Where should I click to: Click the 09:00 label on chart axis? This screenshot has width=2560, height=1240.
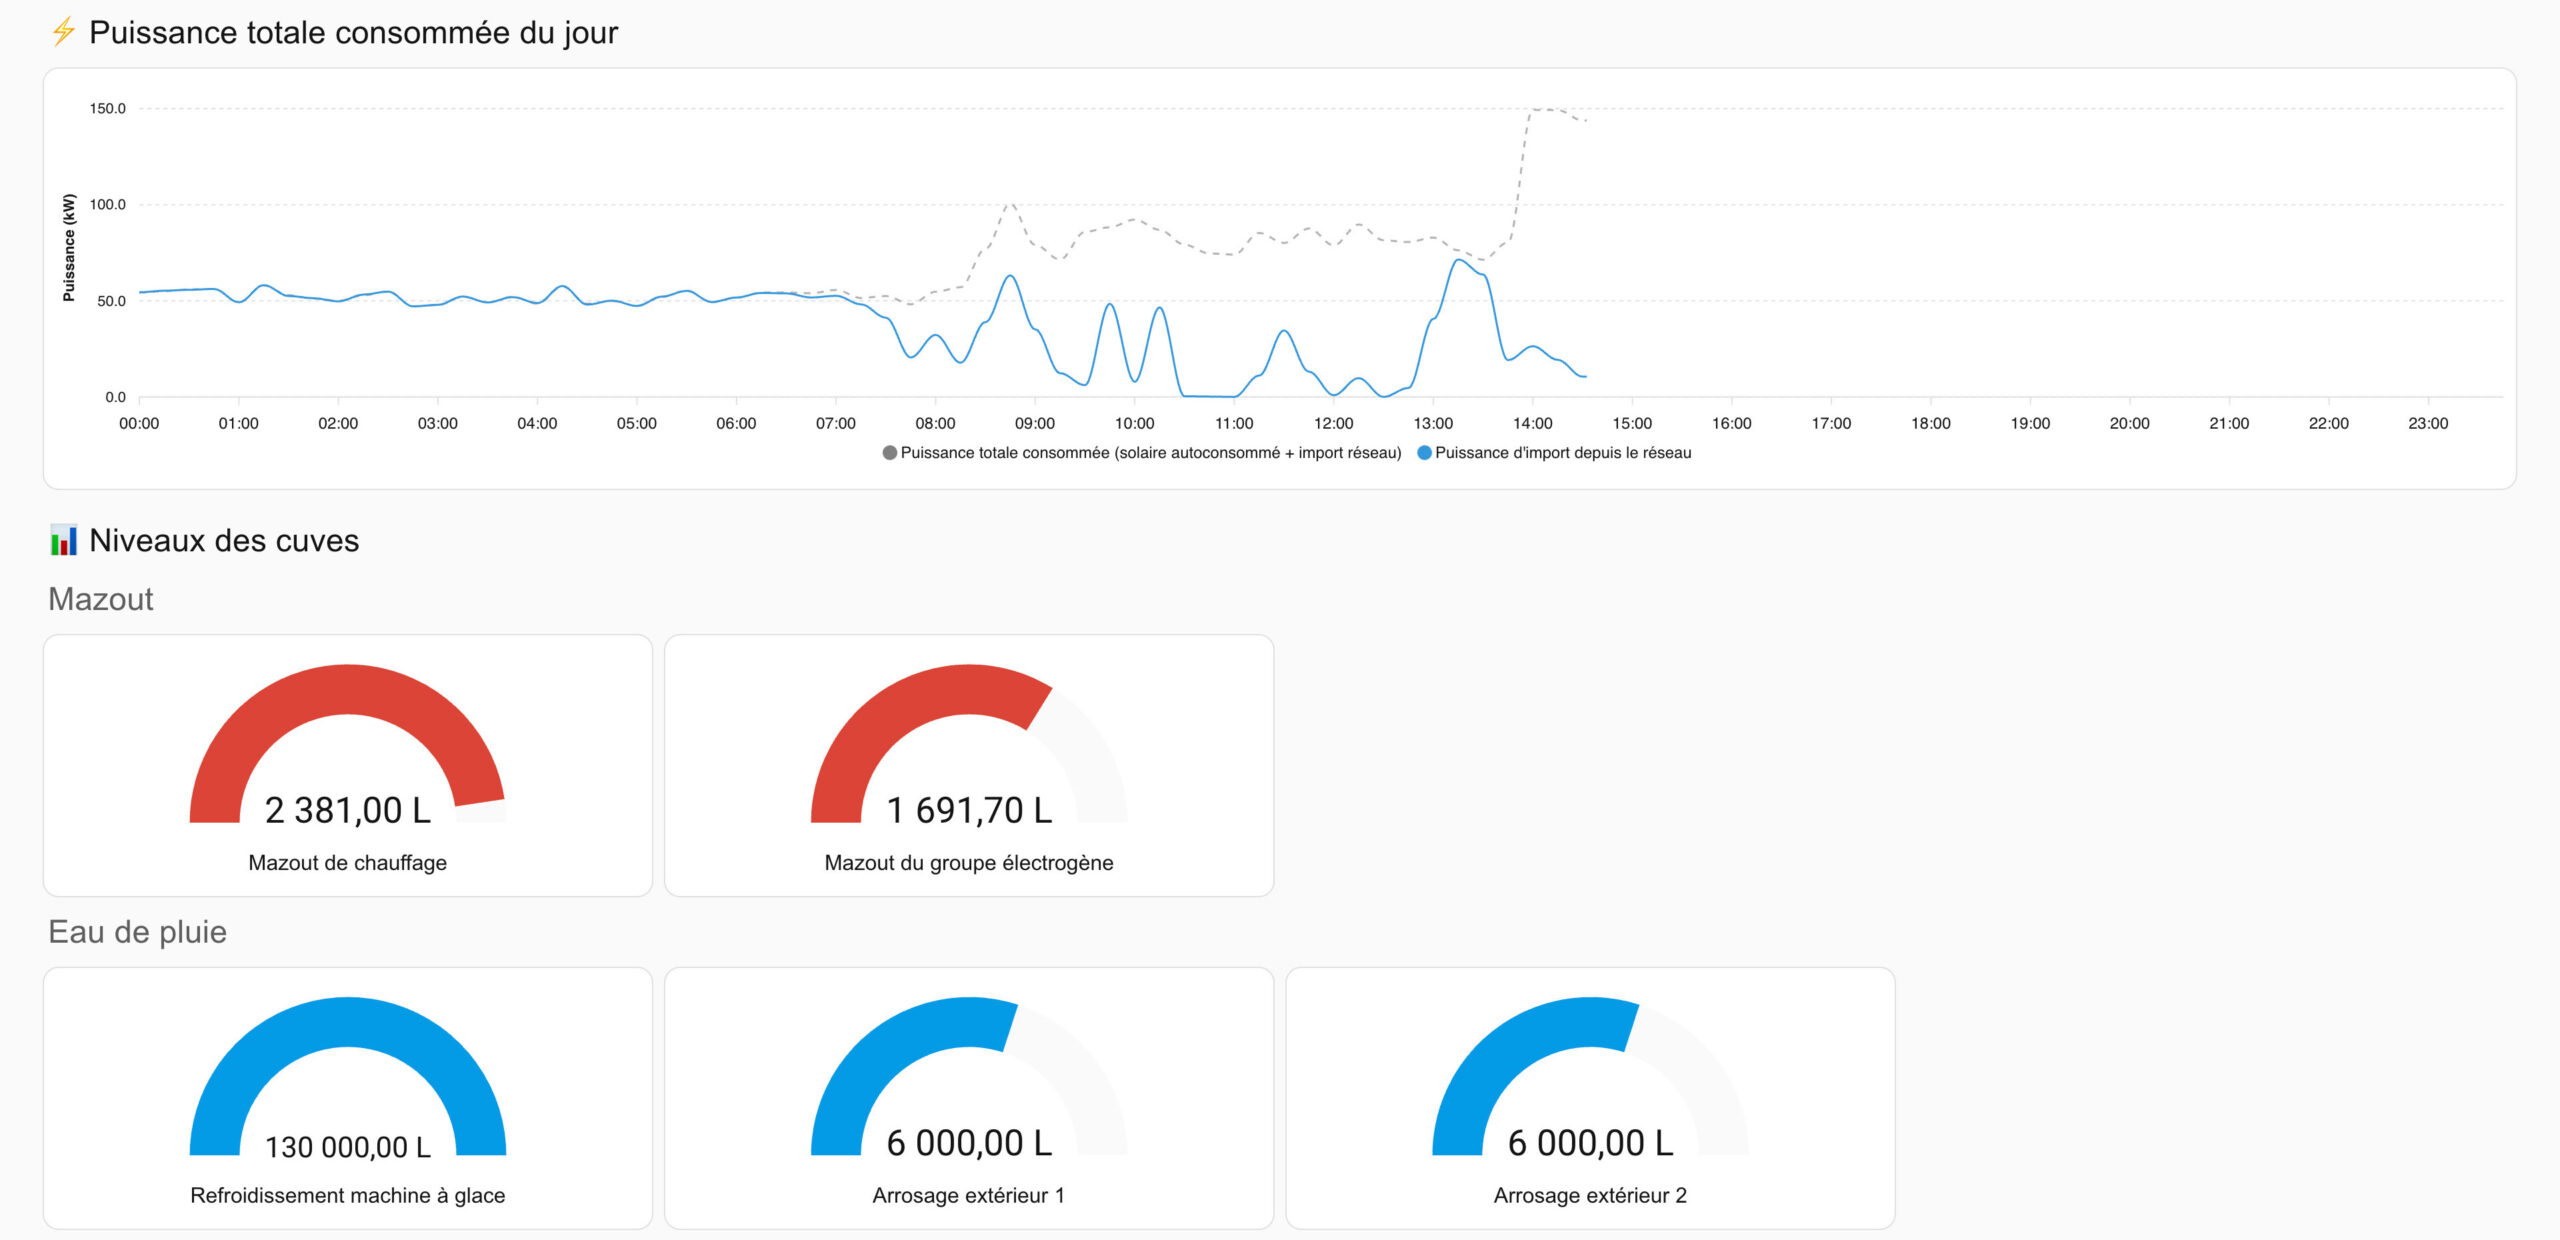click(1034, 423)
